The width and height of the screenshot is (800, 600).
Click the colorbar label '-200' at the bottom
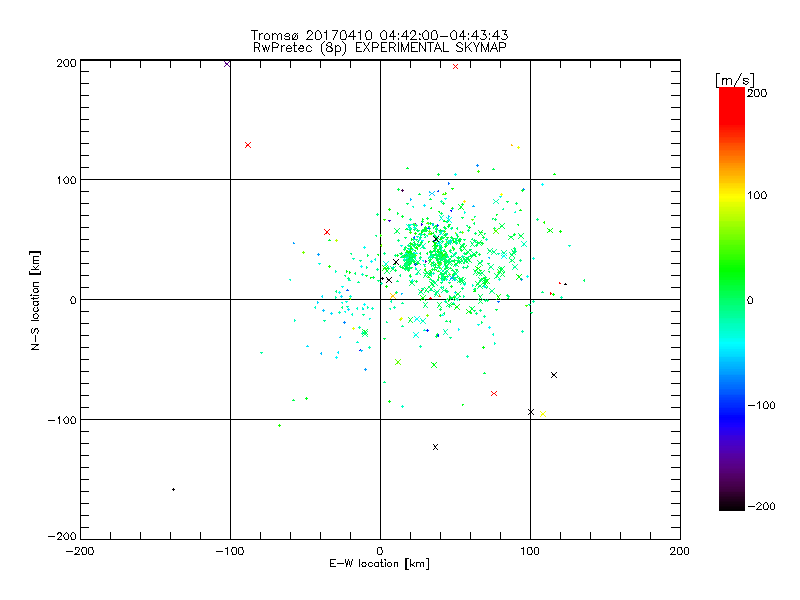761,506
